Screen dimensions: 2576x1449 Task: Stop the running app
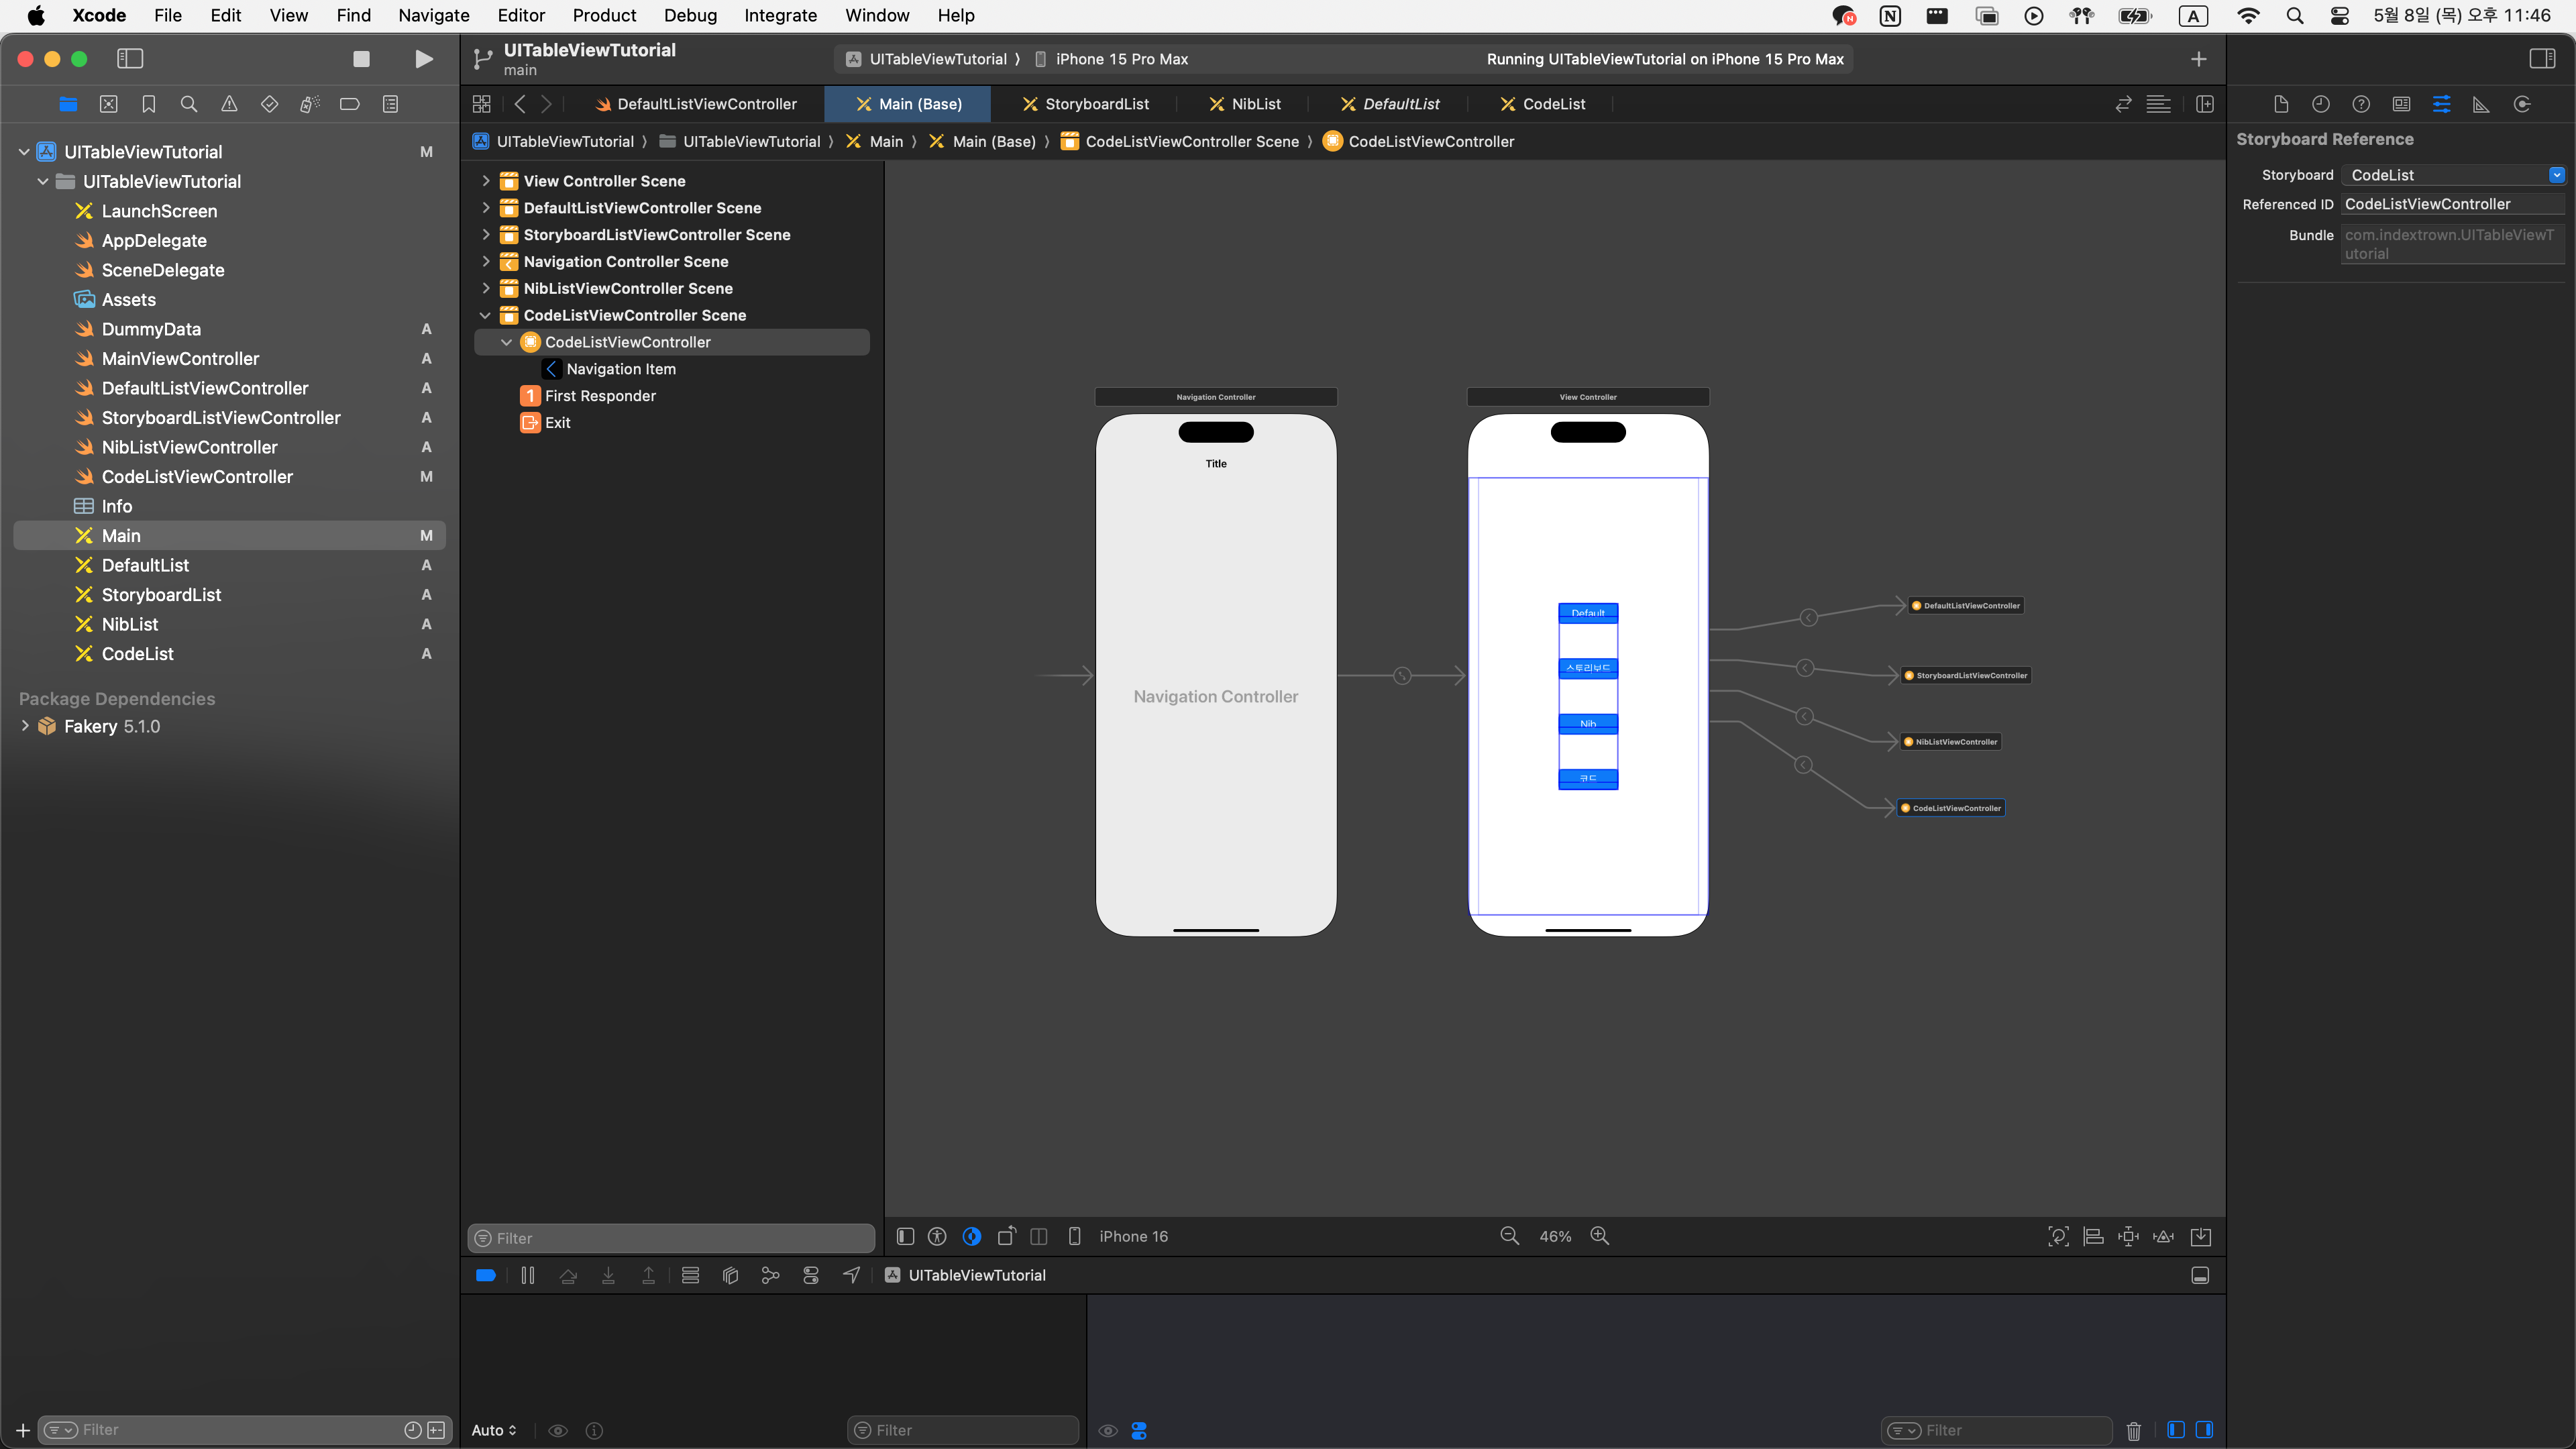pyautogui.click(x=362, y=59)
